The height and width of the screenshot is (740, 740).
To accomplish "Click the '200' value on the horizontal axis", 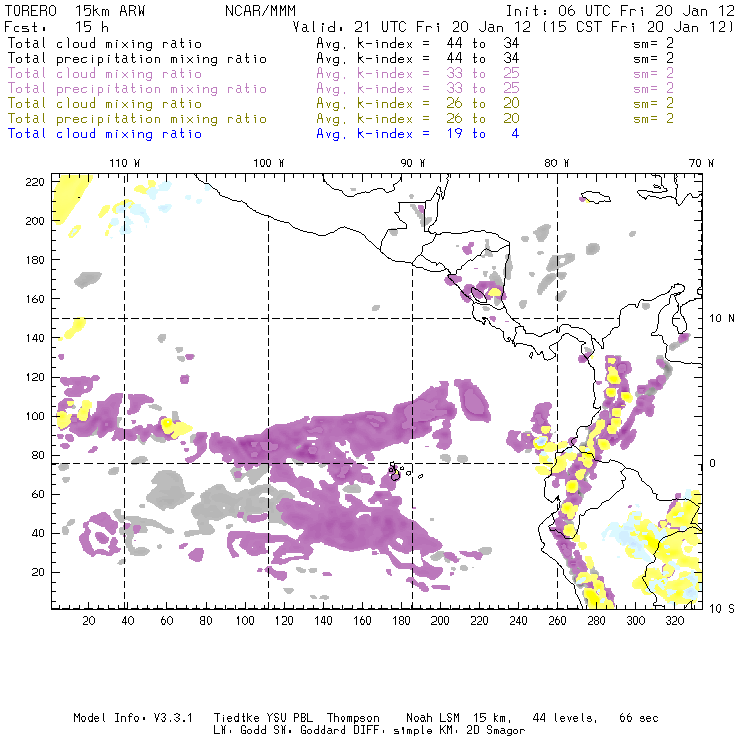I will 440,621.
